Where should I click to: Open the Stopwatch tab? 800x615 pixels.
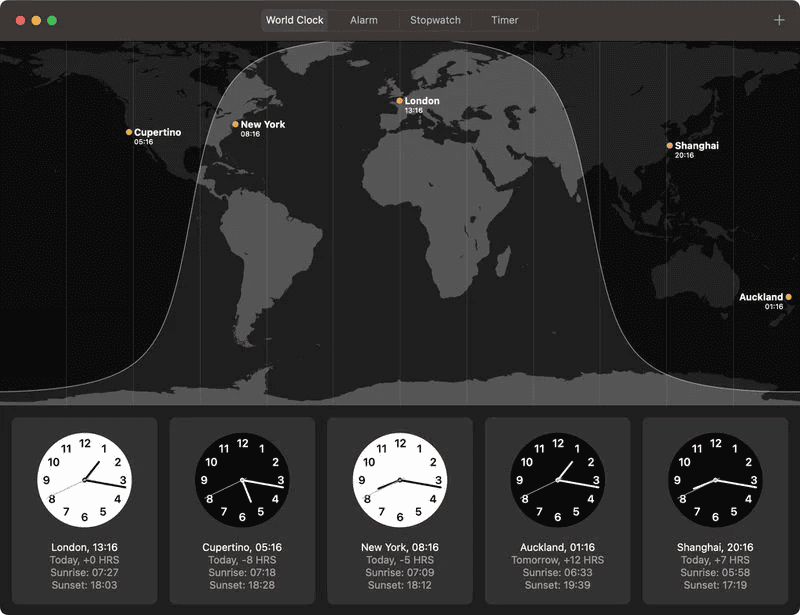[435, 20]
